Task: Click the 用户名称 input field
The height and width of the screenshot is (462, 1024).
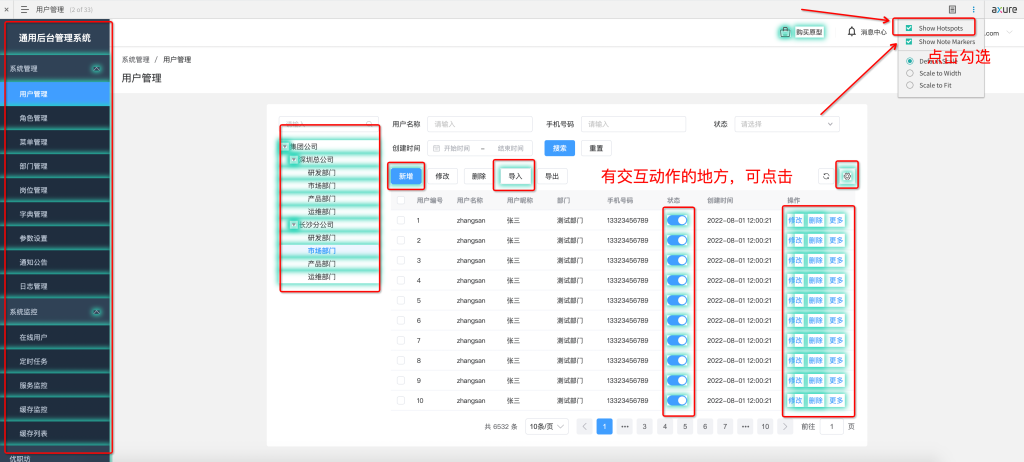Action: [x=474, y=124]
